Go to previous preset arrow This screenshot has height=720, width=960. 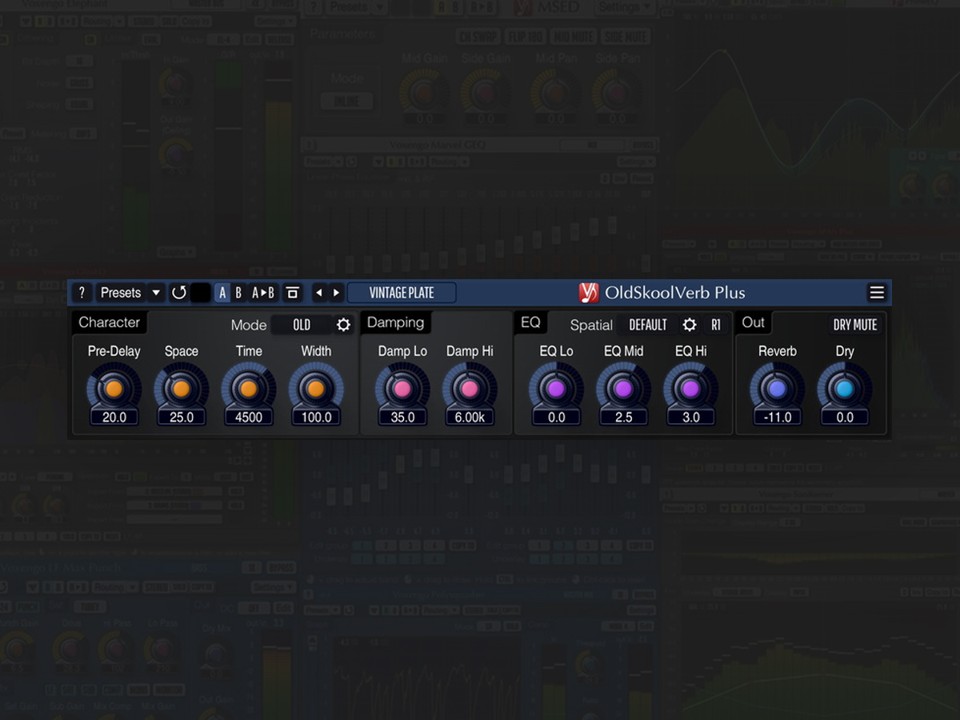coord(318,293)
